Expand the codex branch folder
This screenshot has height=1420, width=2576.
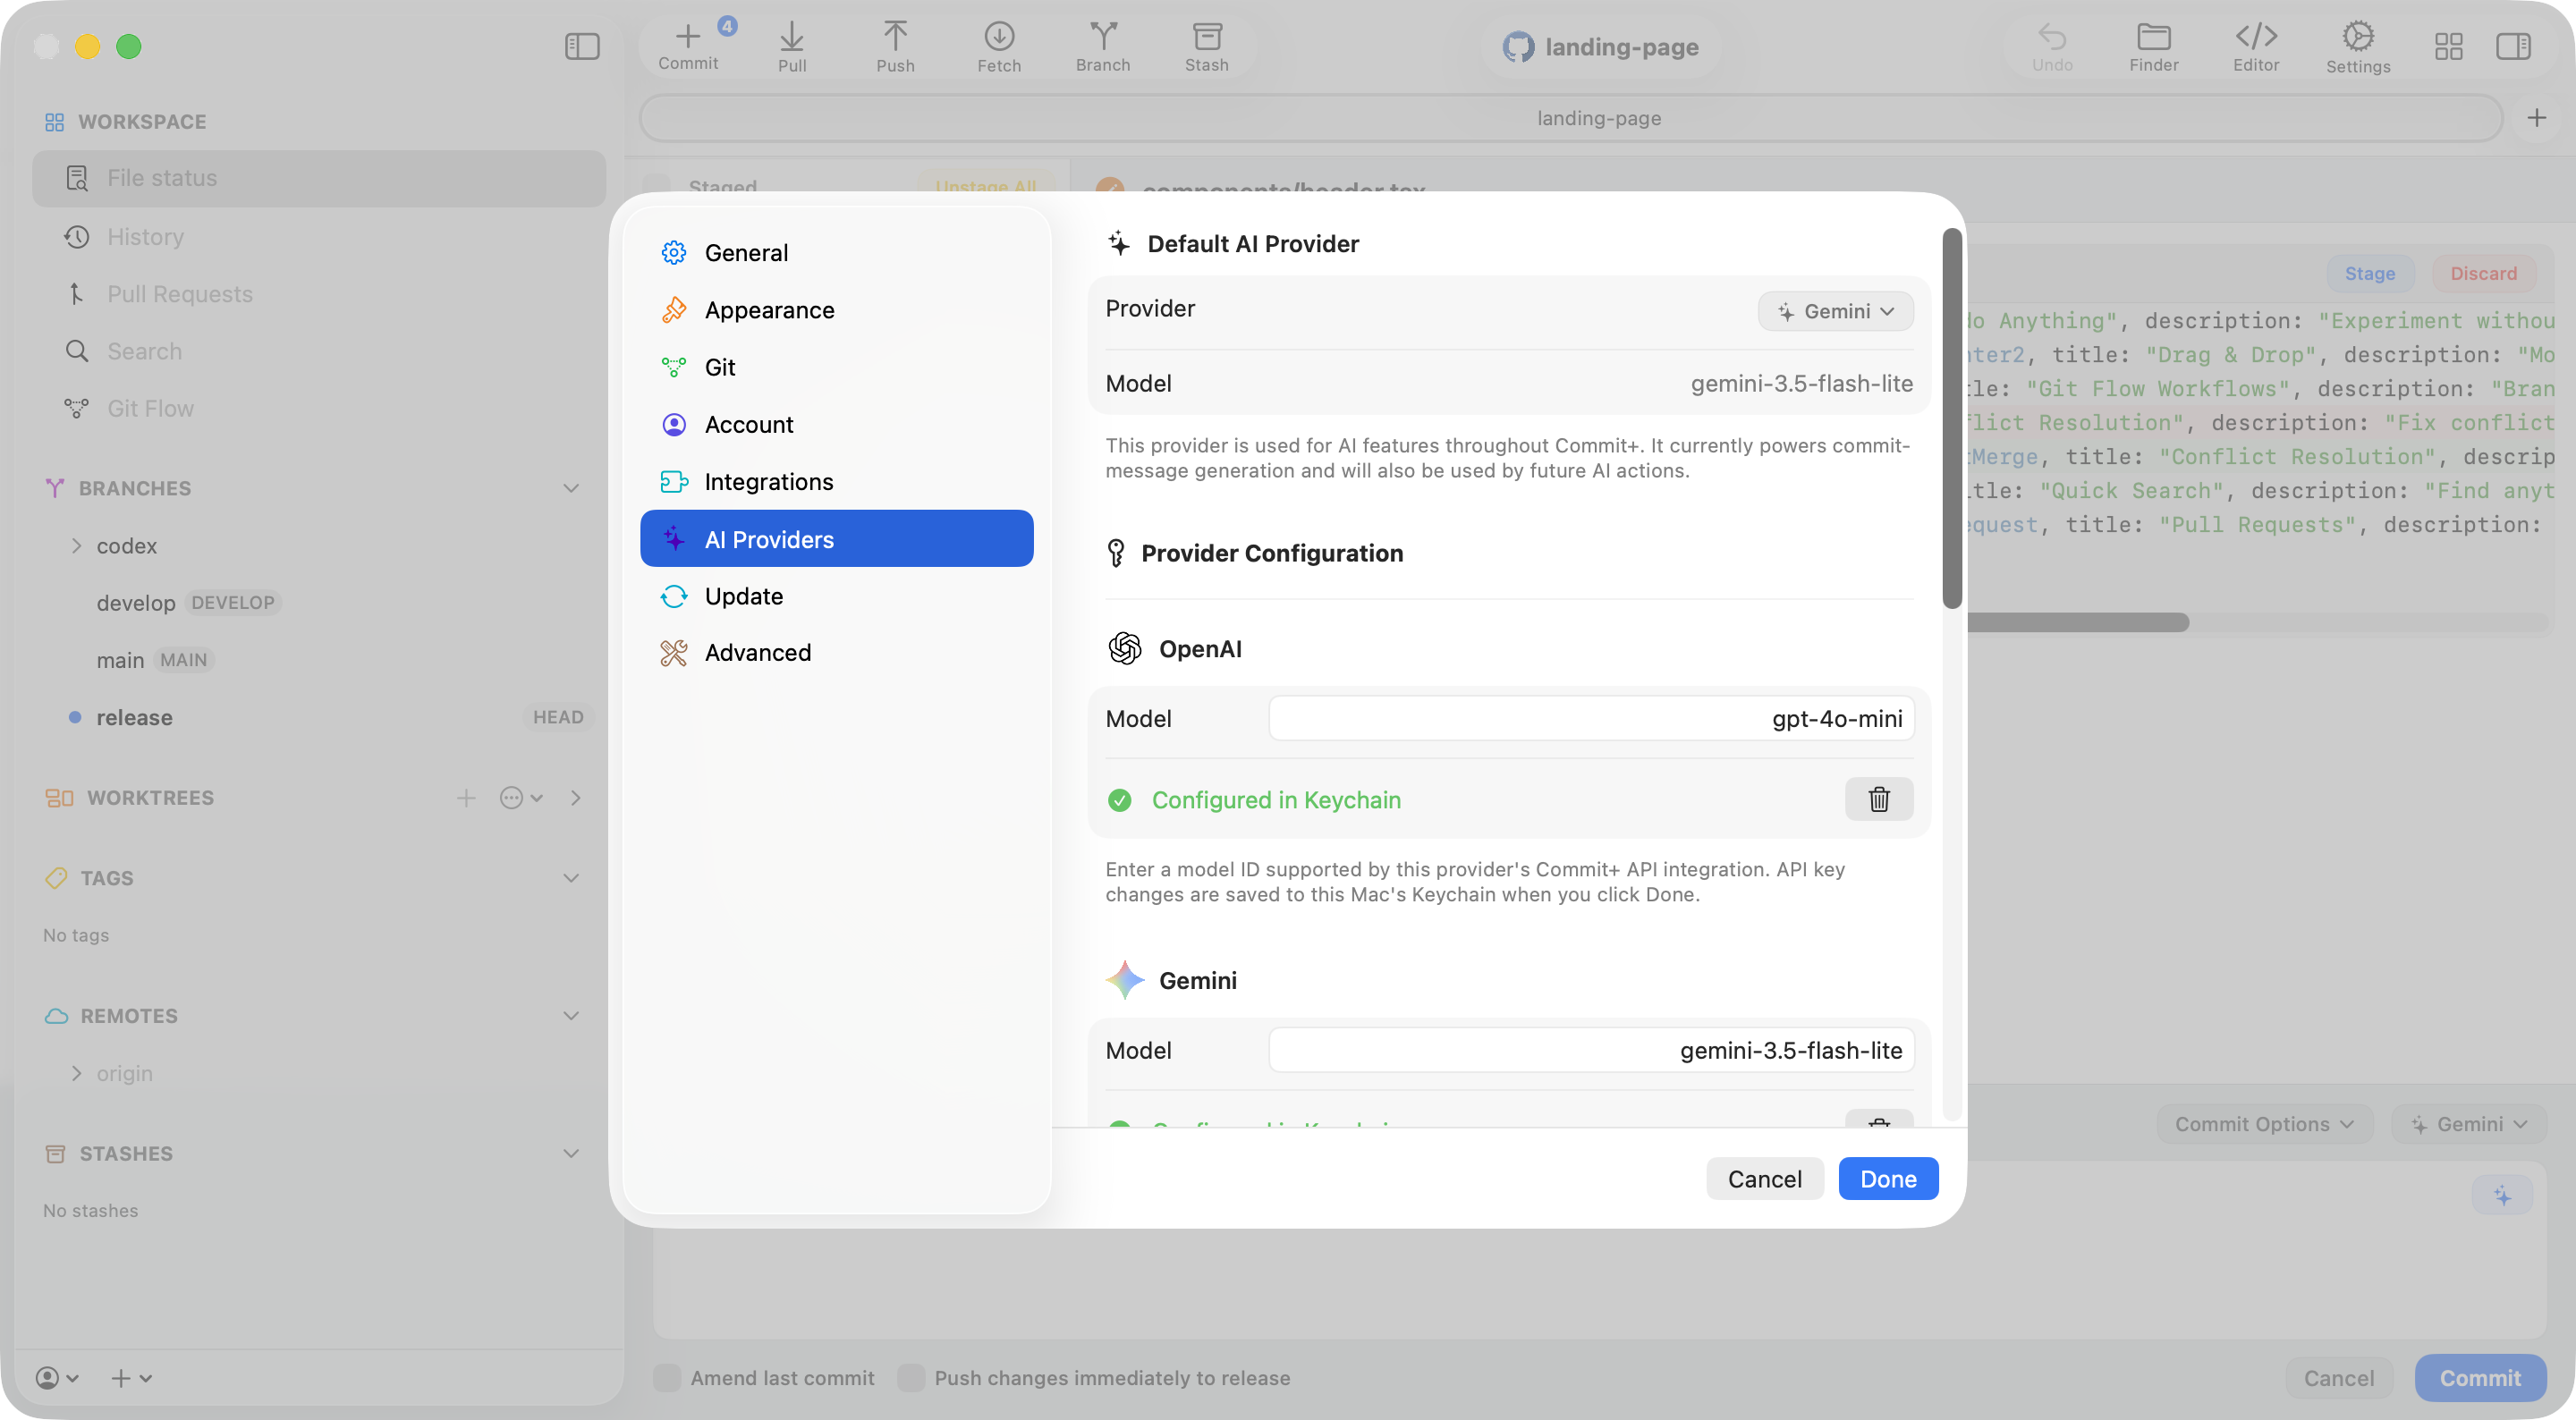[x=76, y=545]
